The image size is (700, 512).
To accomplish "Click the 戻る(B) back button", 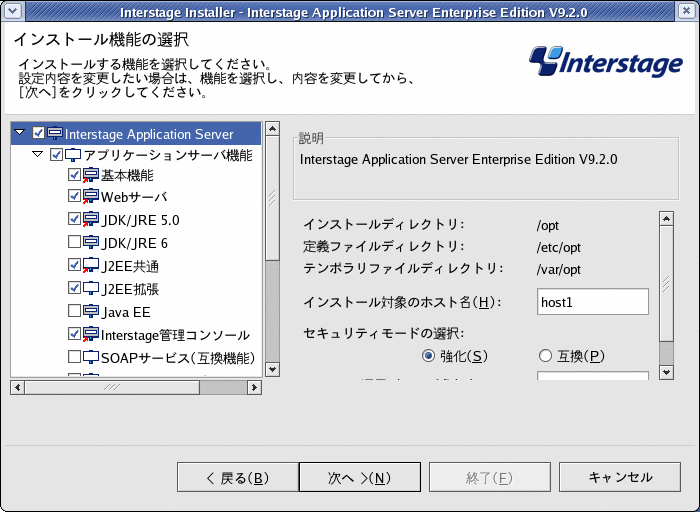I will [x=238, y=477].
